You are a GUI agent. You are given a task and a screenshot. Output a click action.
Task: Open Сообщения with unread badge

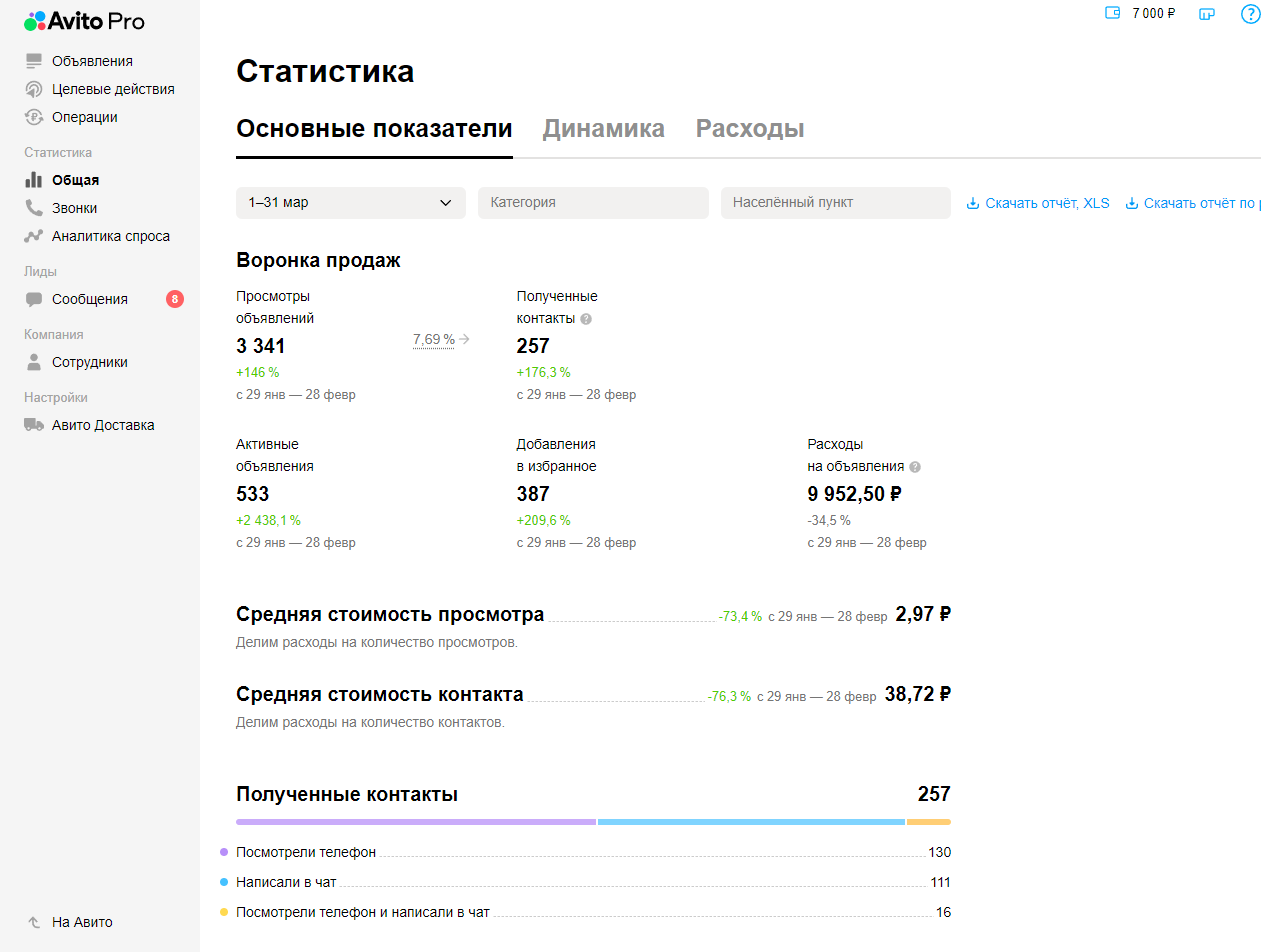coord(90,299)
